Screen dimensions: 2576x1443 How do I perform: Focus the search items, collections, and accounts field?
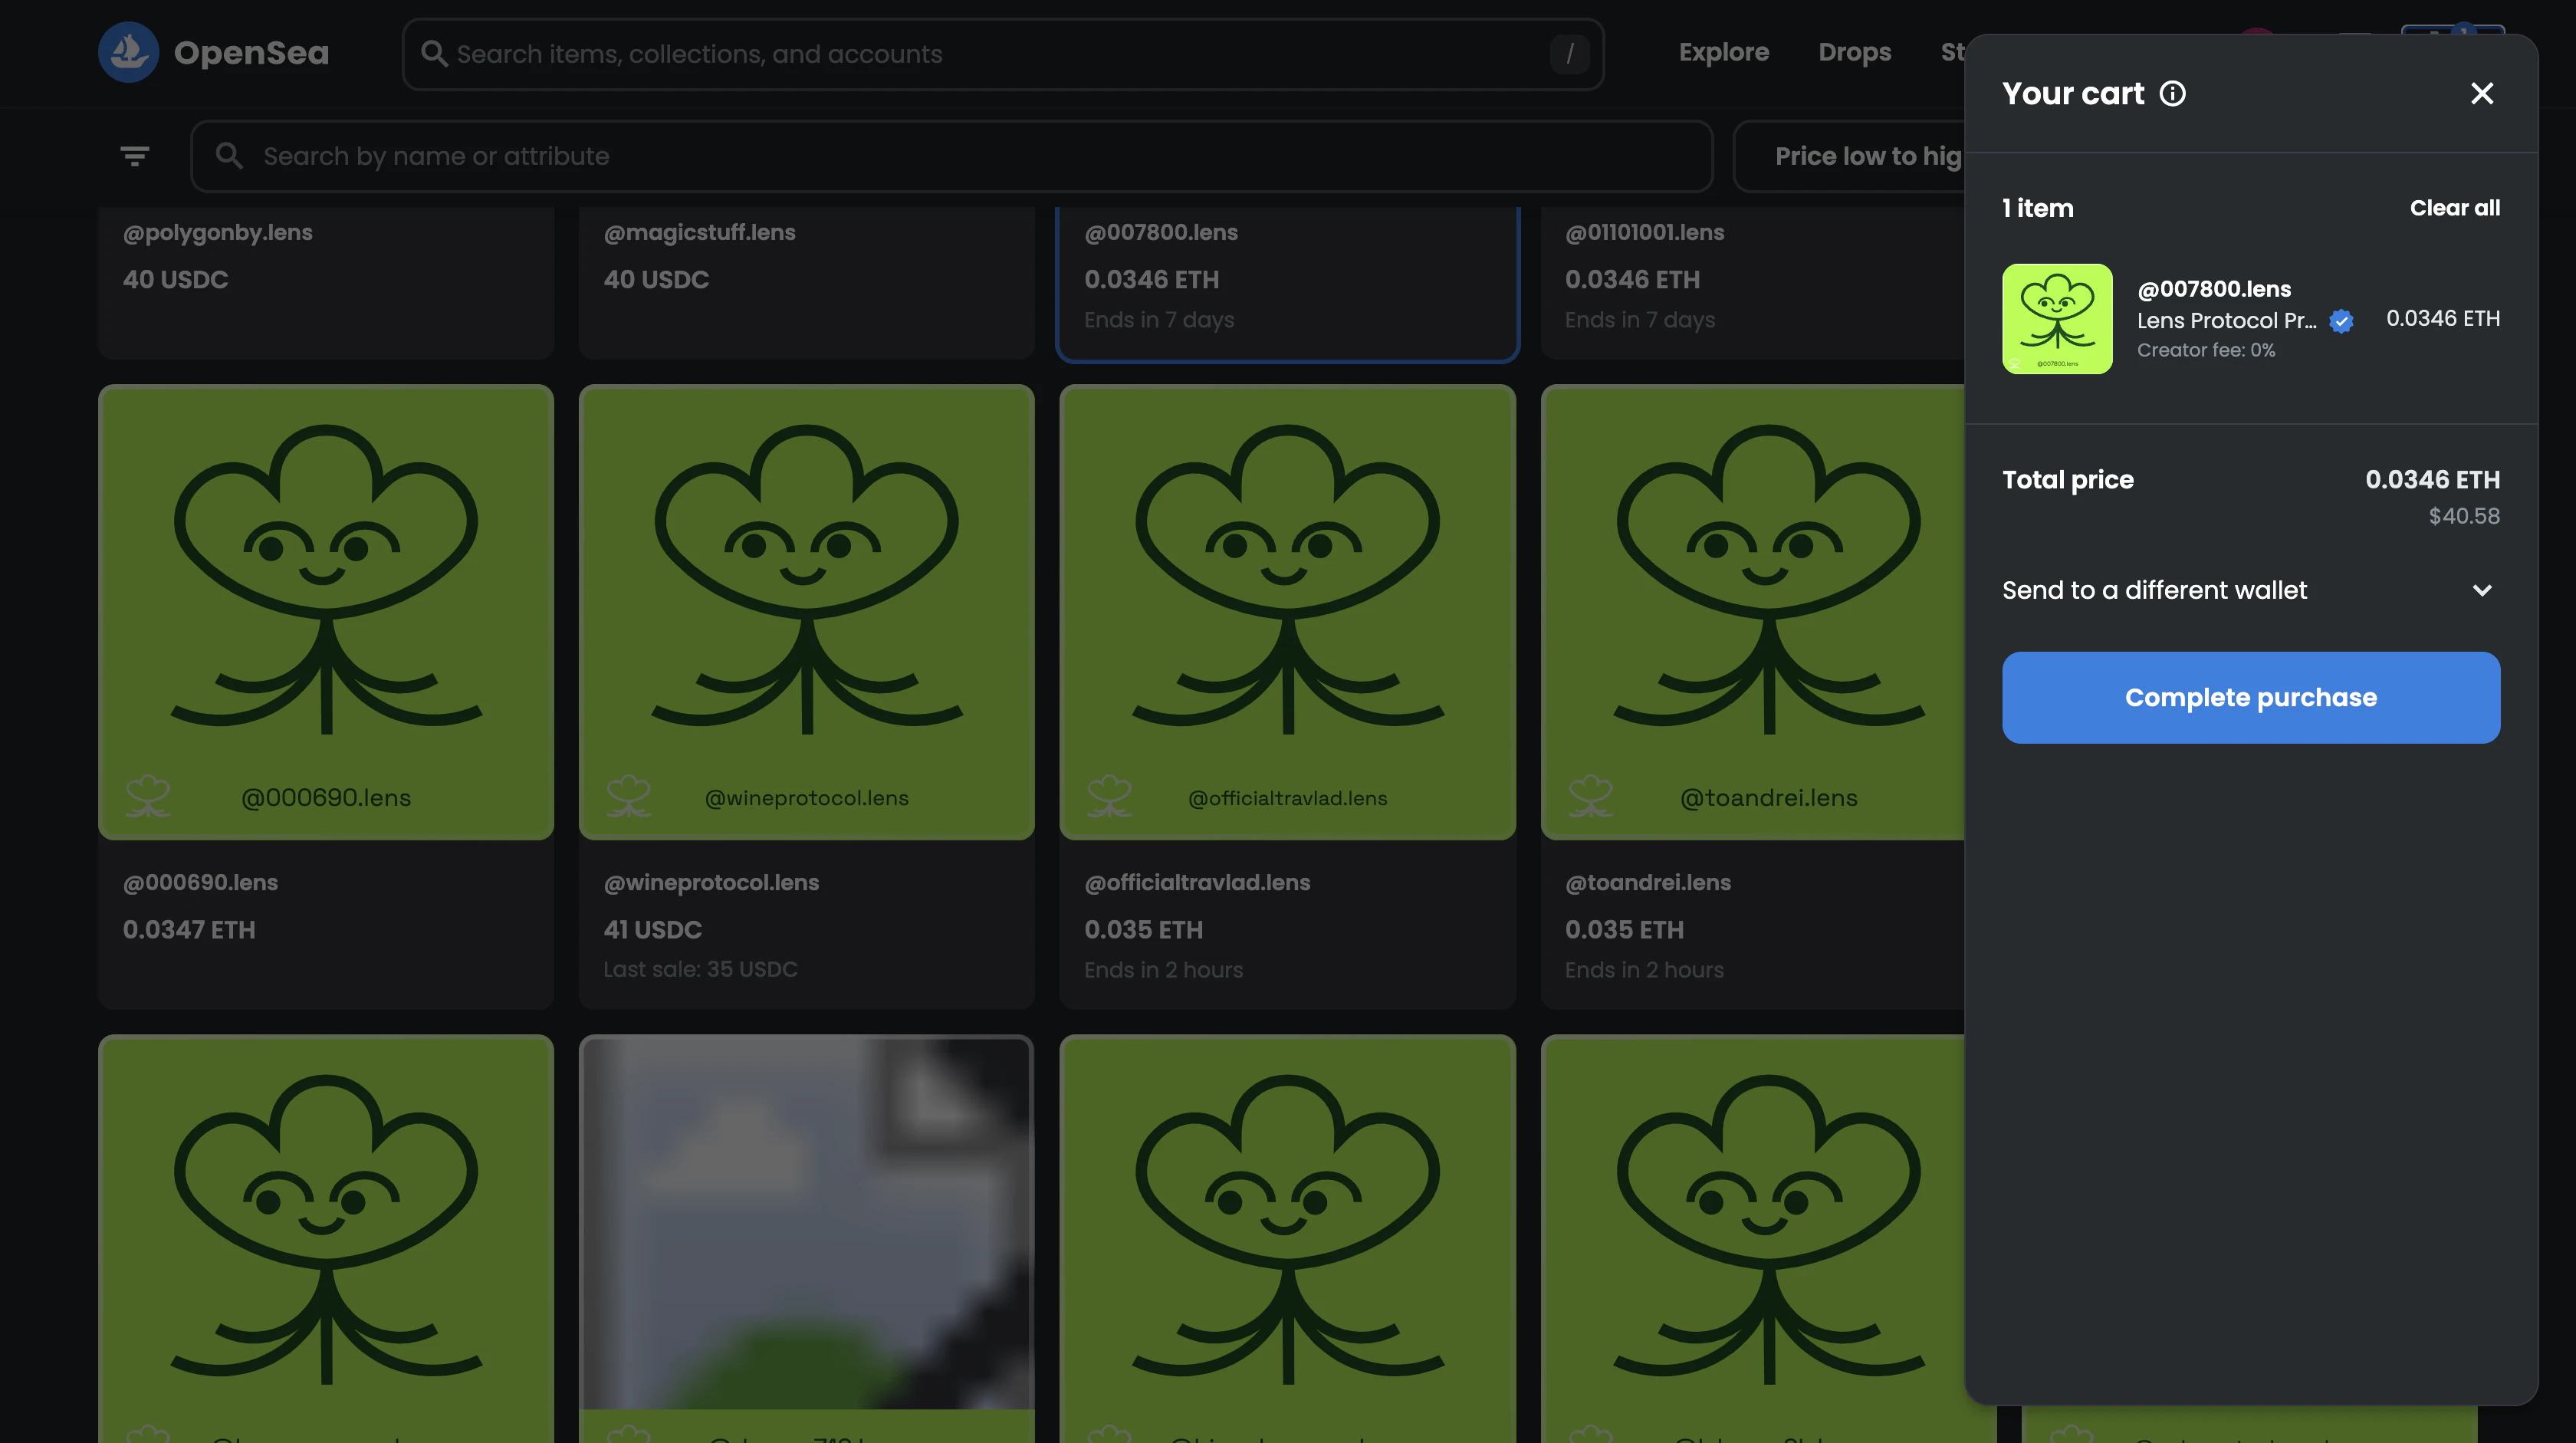pos(1003,54)
